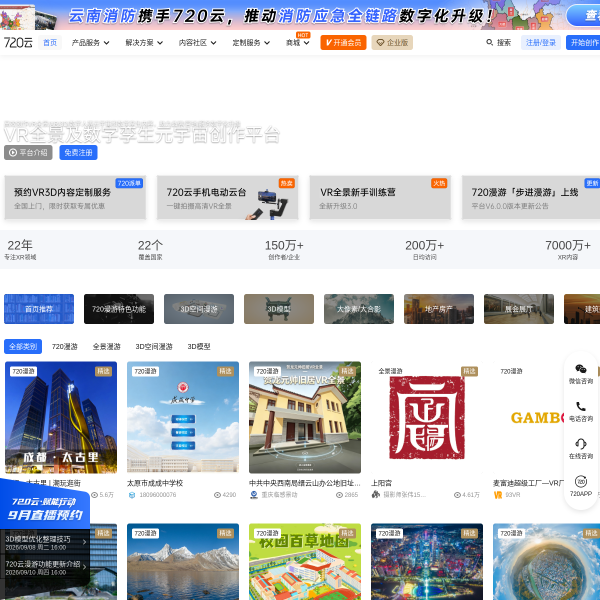Click the diamond icon in 企业版
600x600 pixels.
coord(380,43)
